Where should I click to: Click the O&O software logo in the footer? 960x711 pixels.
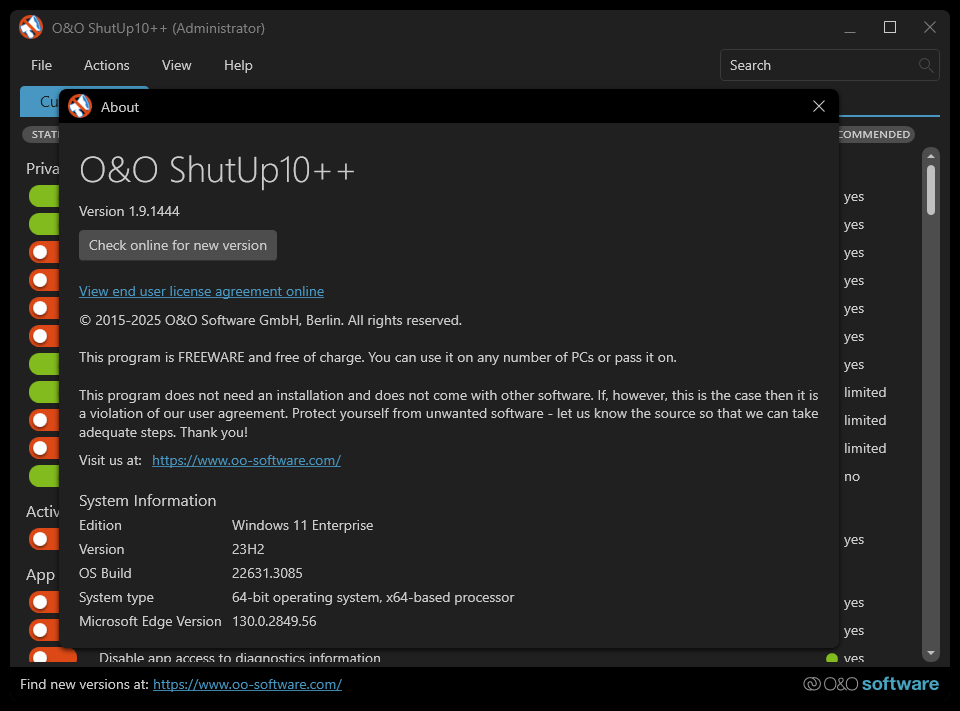[871, 684]
